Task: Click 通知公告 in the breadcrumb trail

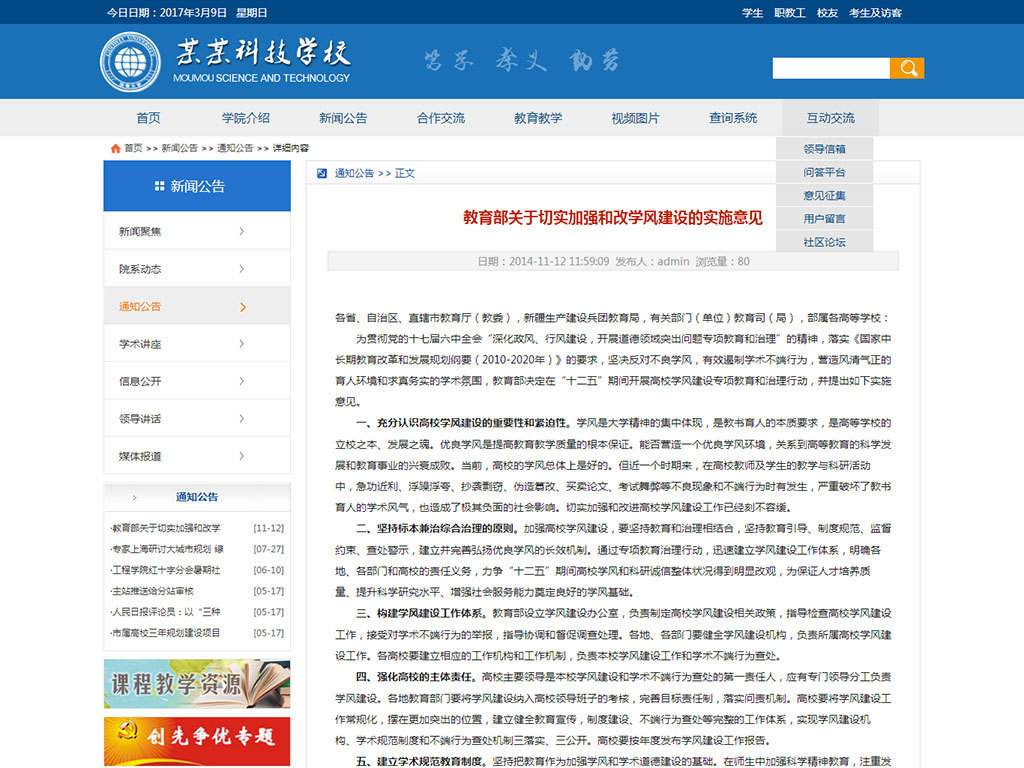Action: click(235, 148)
